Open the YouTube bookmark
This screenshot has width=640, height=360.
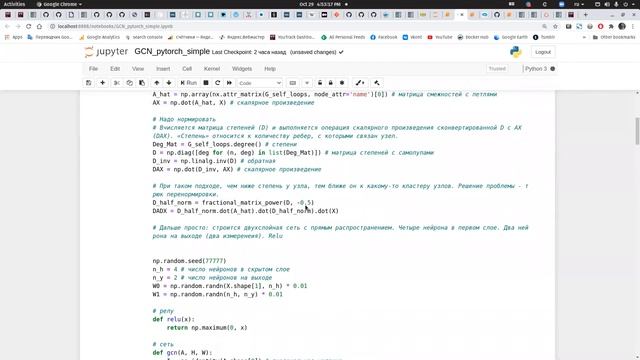point(440,37)
